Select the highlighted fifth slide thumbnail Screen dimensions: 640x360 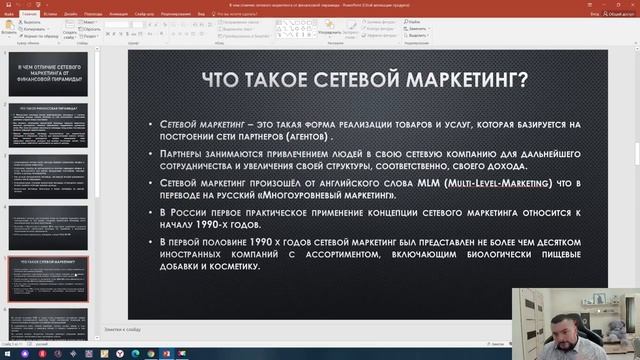[48, 279]
